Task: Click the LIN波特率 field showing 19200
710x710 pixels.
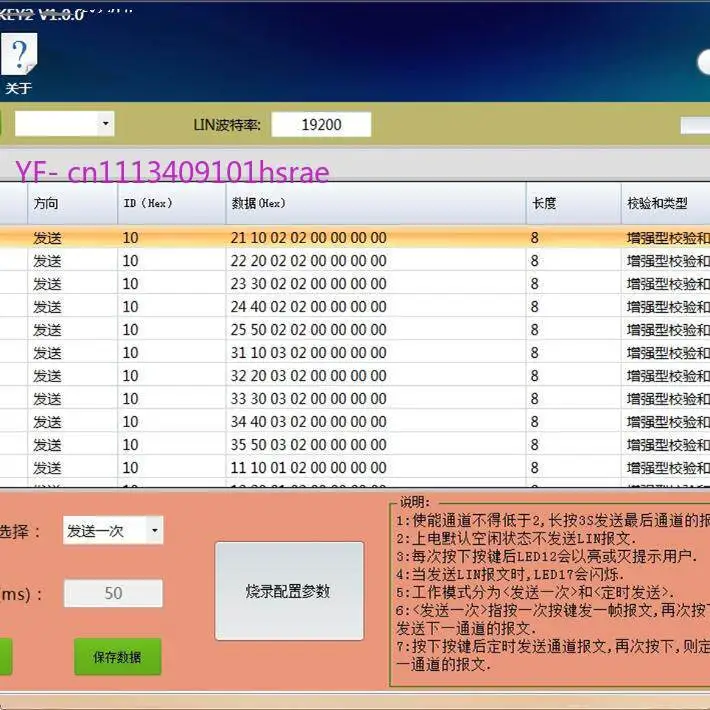Action: [321, 124]
